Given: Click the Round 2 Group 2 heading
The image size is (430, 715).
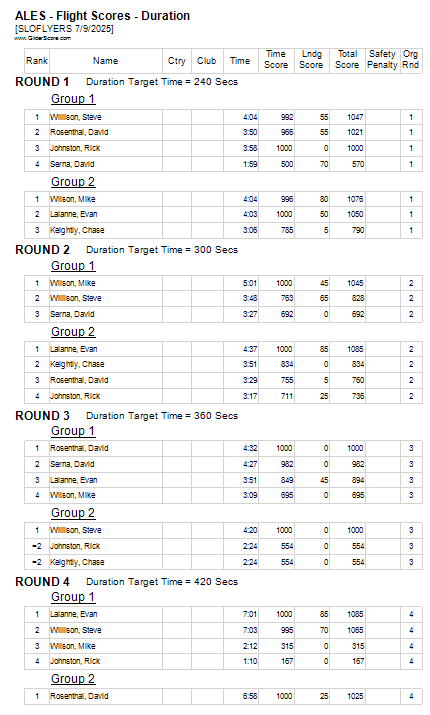Looking at the screenshot, I should [73, 332].
